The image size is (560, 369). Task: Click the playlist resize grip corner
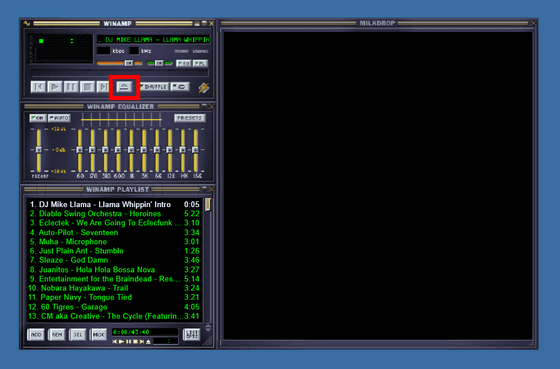(208, 341)
